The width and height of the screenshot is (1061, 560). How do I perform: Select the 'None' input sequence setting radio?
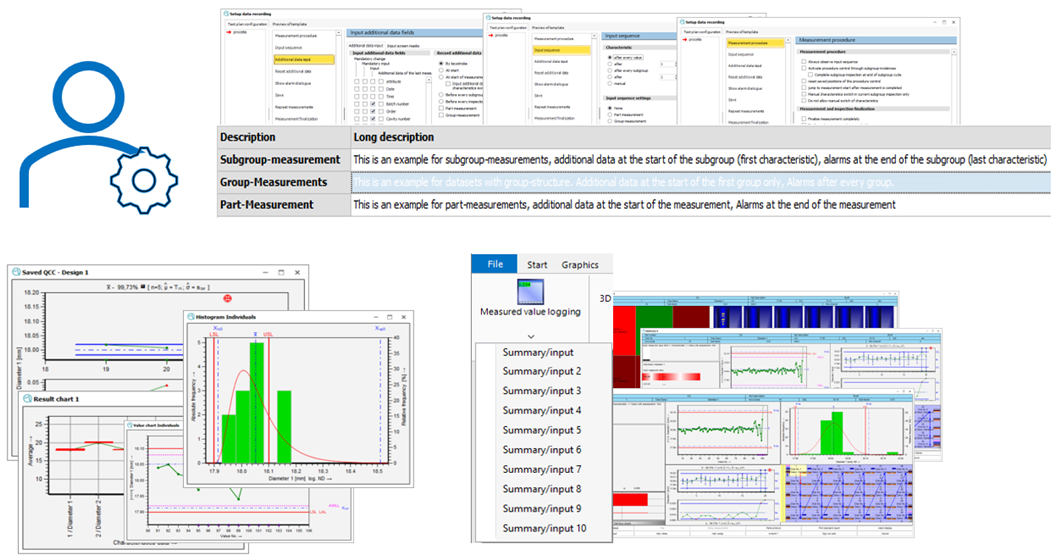coord(610,108)
